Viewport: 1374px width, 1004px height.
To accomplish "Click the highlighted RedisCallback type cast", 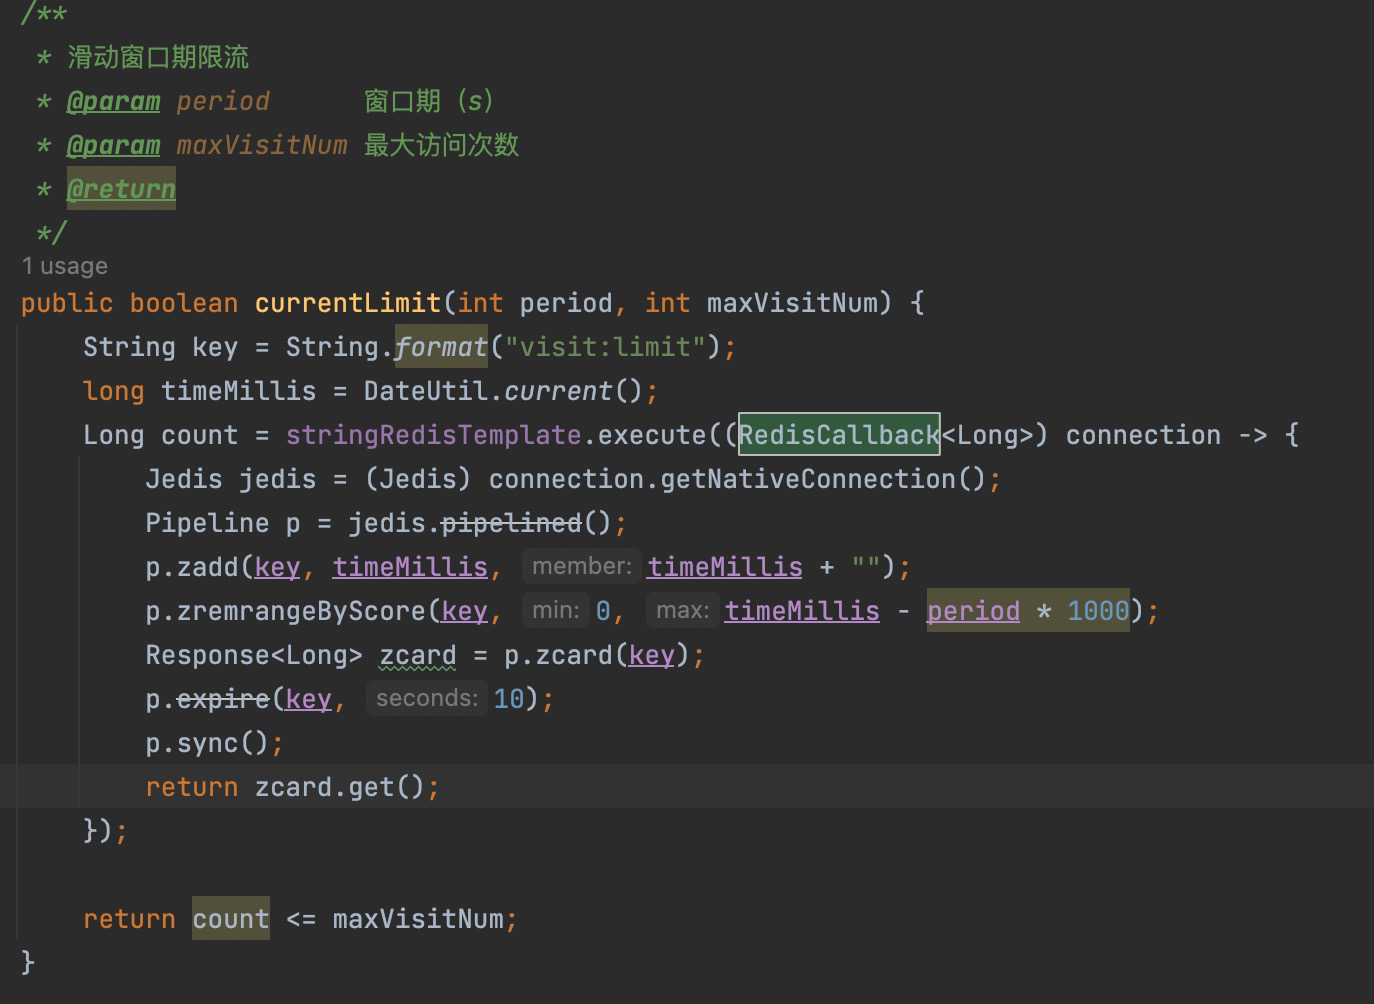I will (839, 434).
